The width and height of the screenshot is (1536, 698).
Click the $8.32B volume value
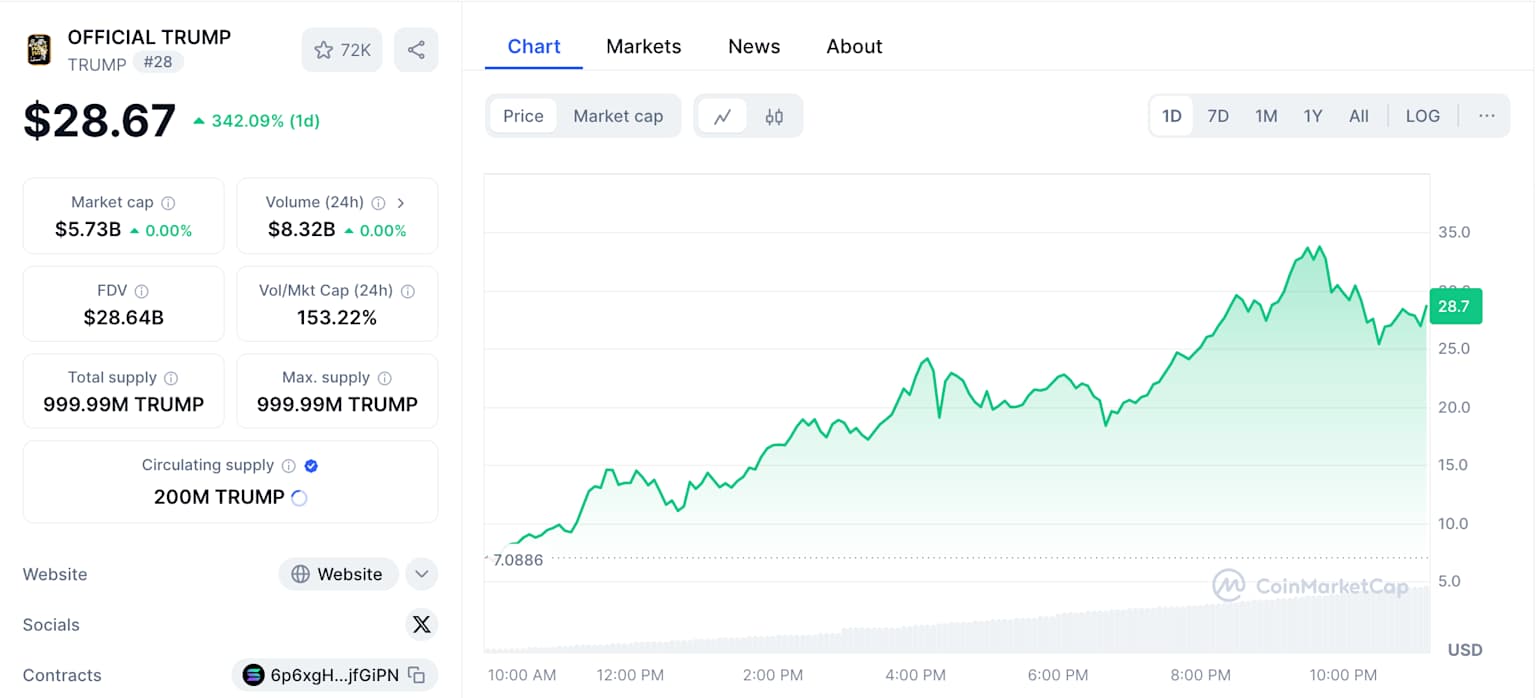coord(301,230)
